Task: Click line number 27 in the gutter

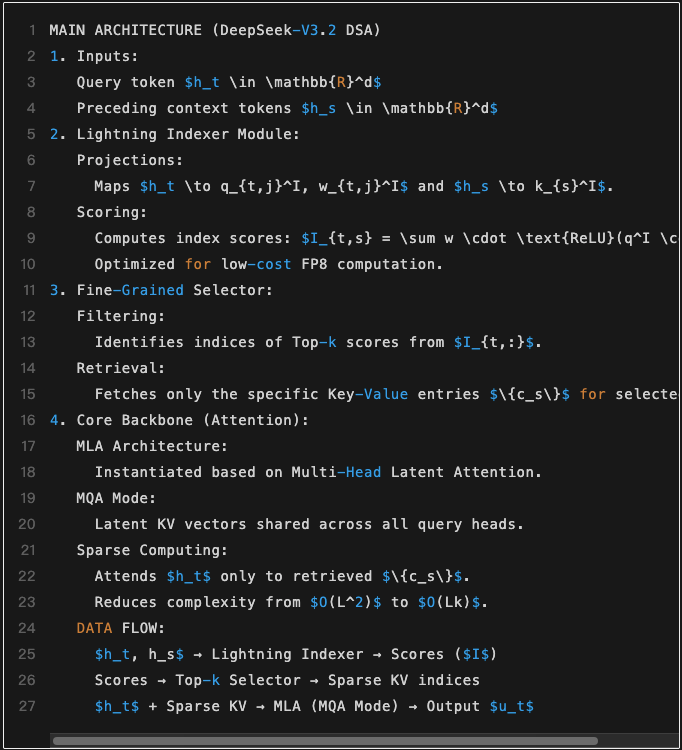Action: tap(28, 706)
